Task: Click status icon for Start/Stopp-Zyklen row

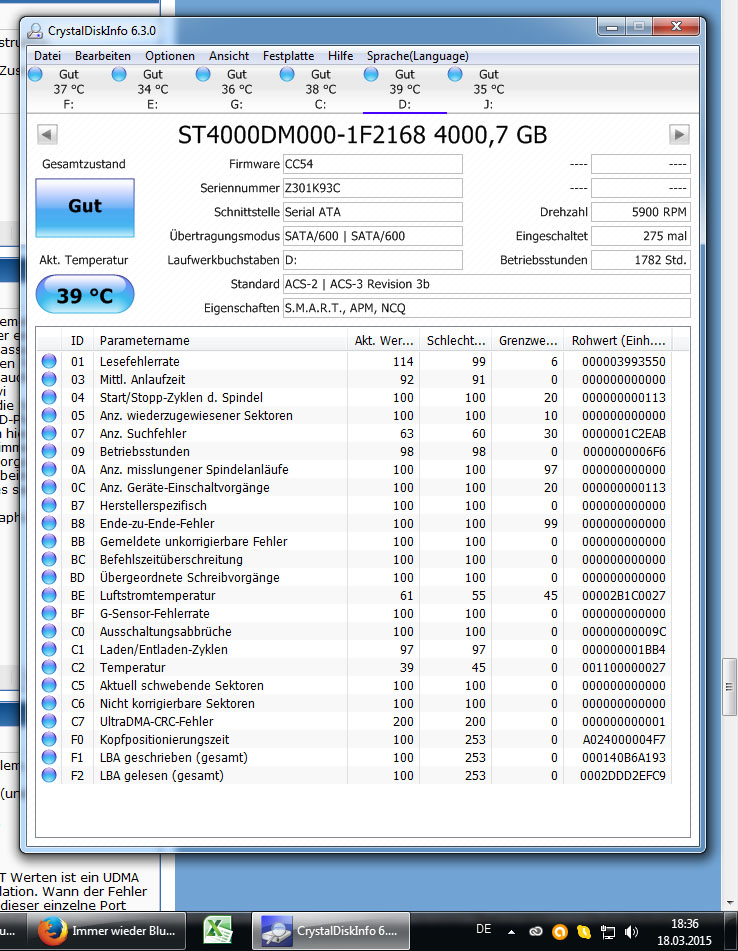Action: 49,397
